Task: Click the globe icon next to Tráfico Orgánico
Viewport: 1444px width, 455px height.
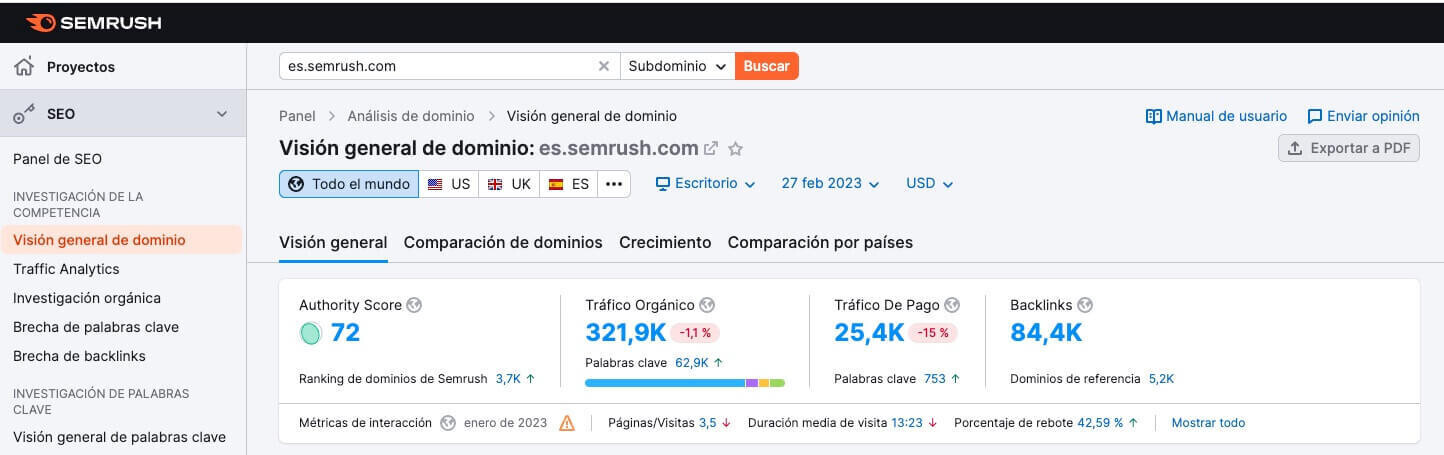Action: pyautogui.click(x=707, y=305)
